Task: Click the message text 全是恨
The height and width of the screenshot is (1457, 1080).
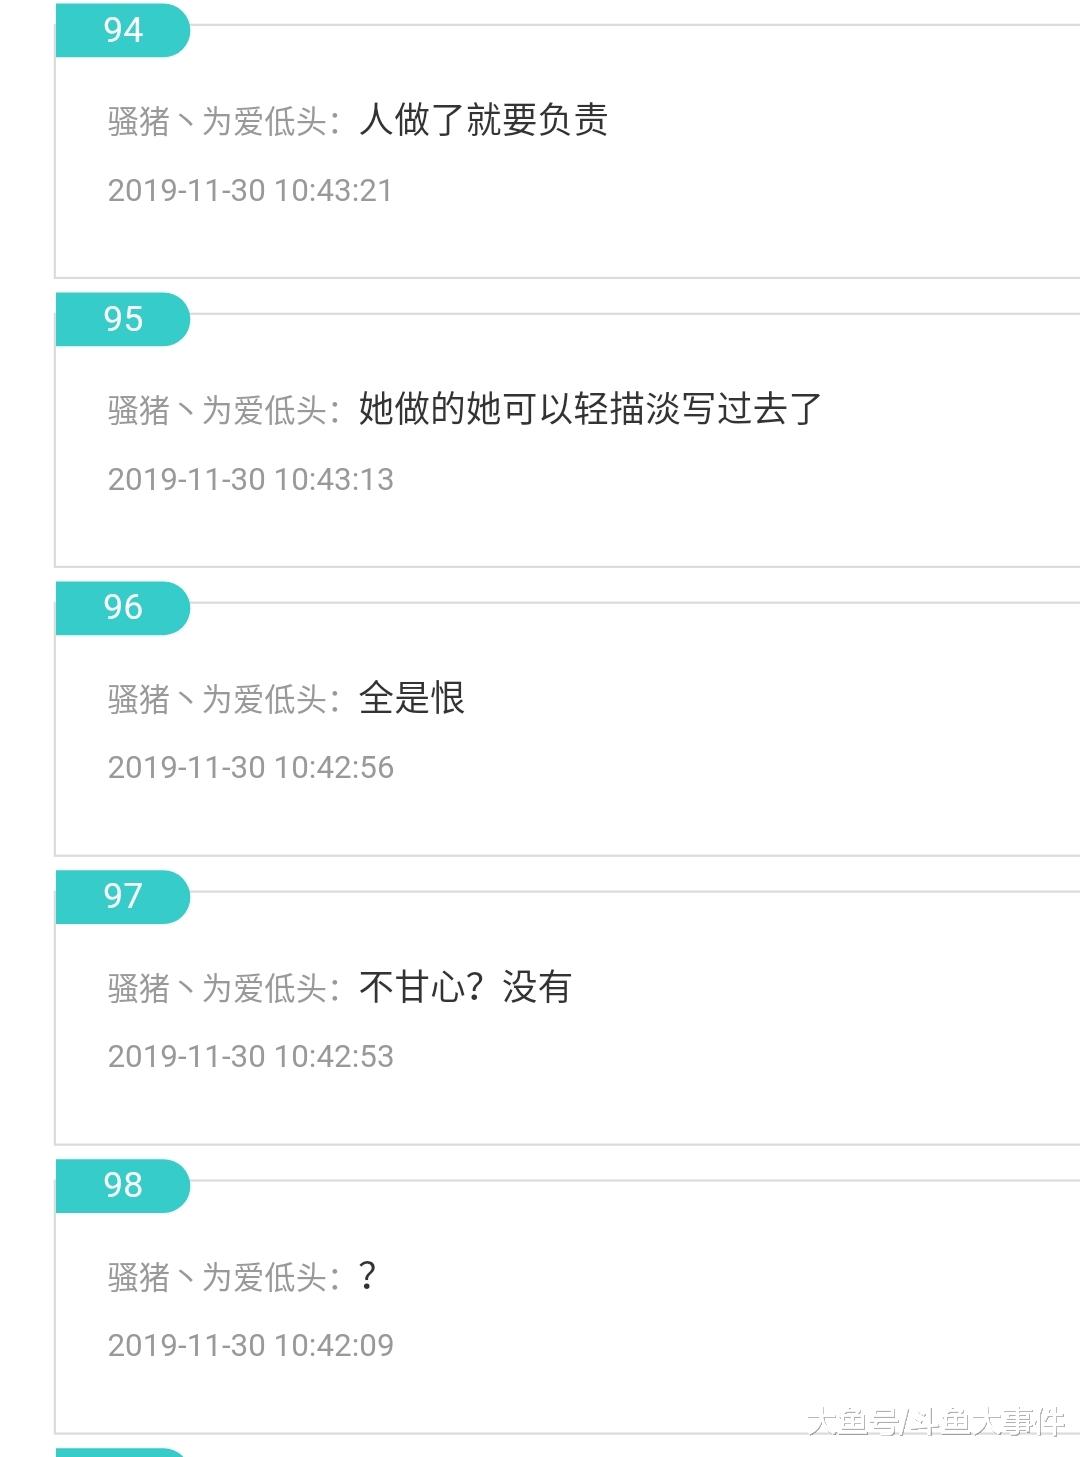Action: (412, 698)
